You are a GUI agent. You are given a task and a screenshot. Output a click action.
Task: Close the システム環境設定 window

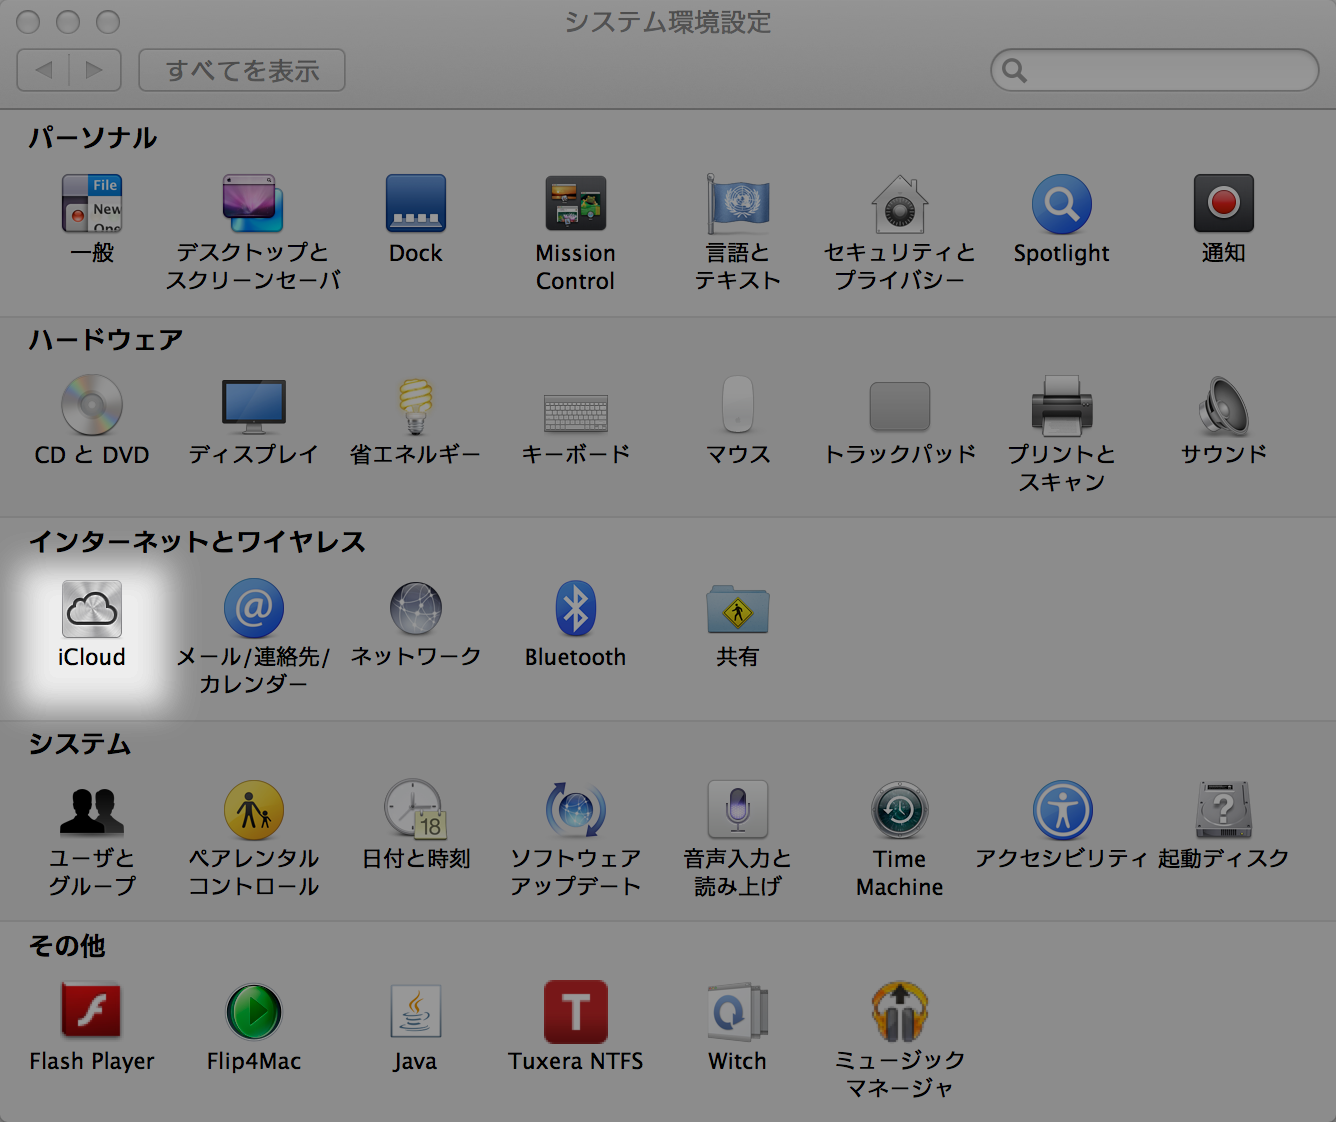tap(28, 22)
